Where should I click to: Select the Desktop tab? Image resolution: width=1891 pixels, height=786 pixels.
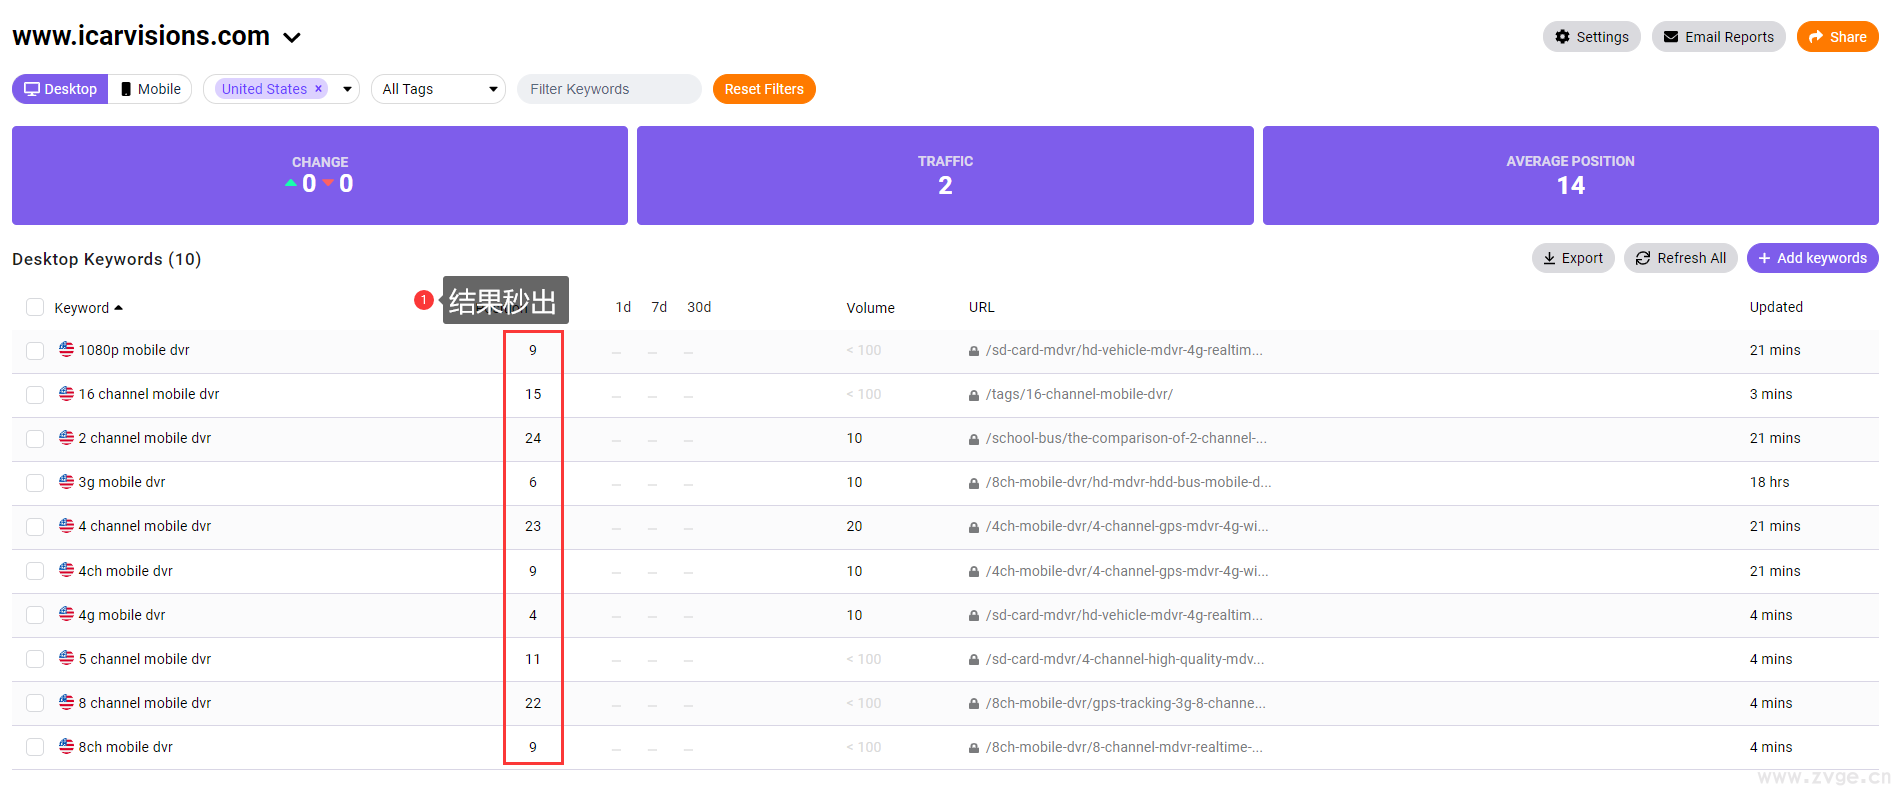coord(60,89)
